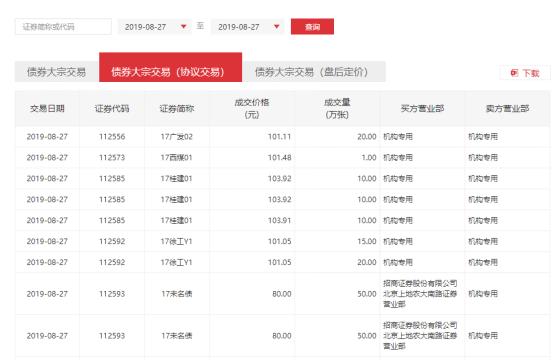Image resolution: width=554 pixels, height=360 pixels.
Task: Click the 17西煤01 security name
Action: click(177, 158)
